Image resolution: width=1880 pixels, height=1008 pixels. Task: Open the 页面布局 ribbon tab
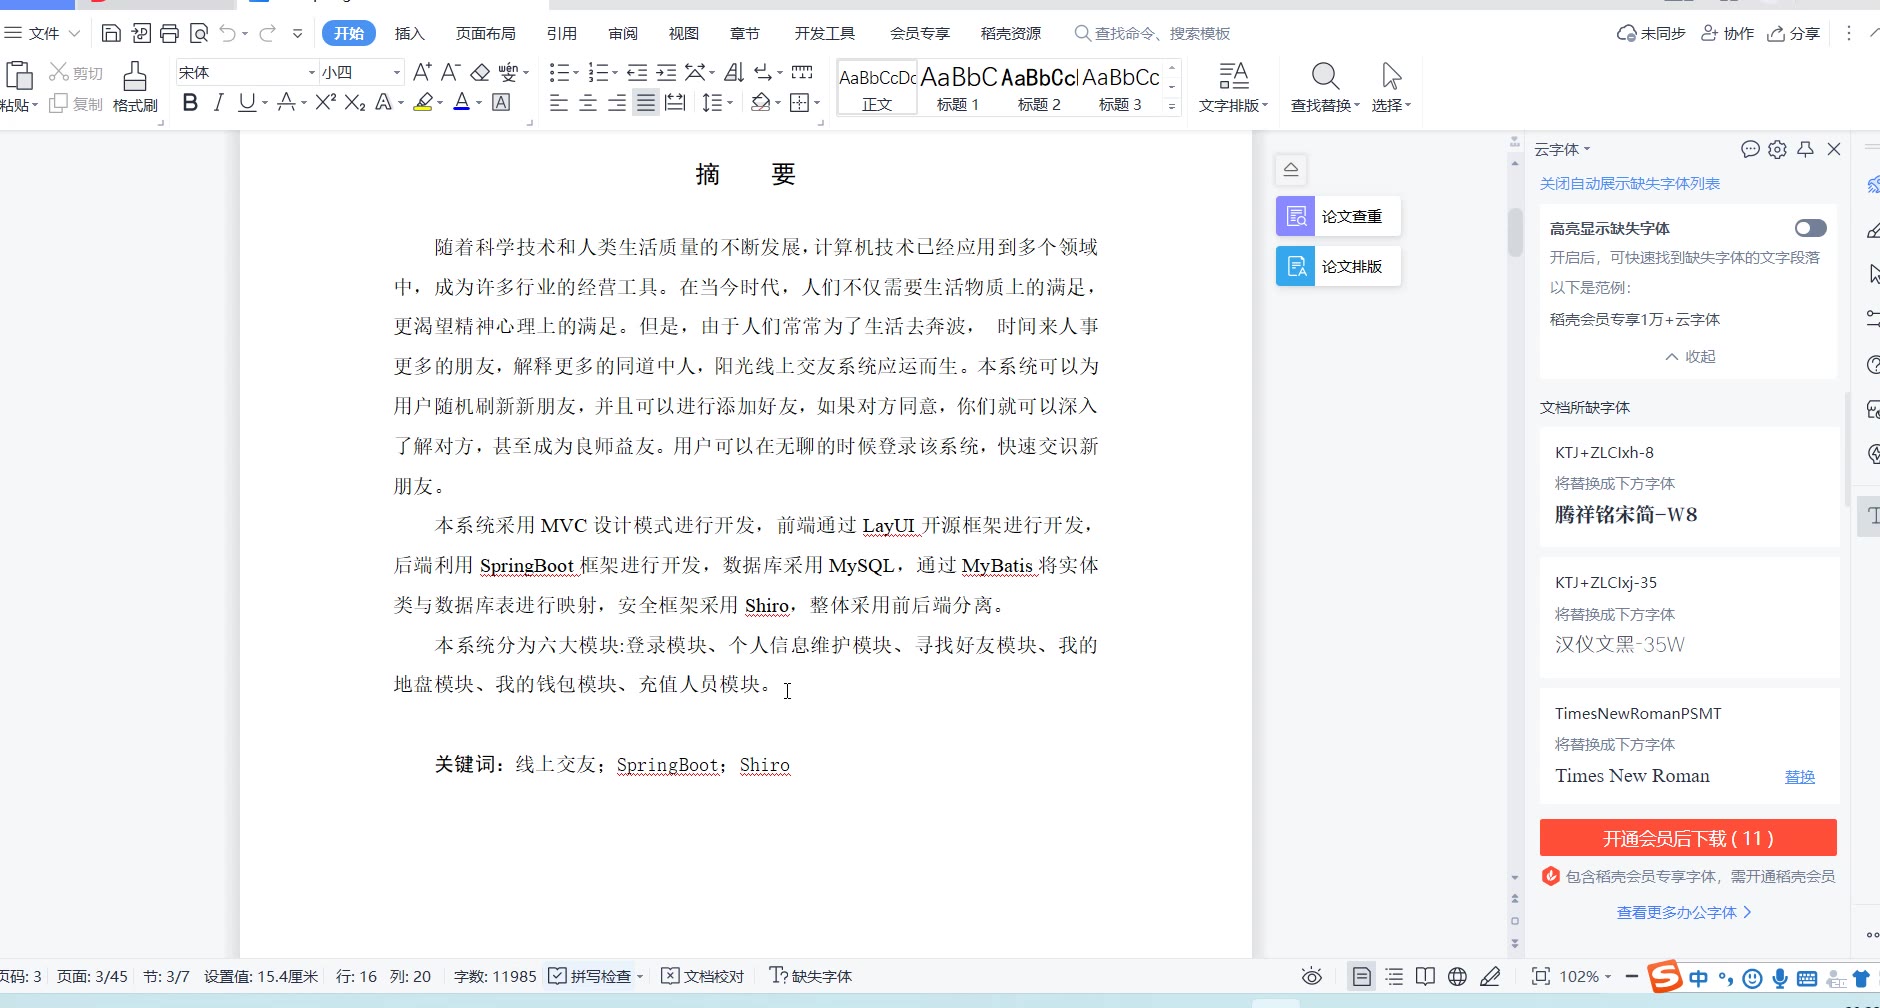(x=485, y=33)
